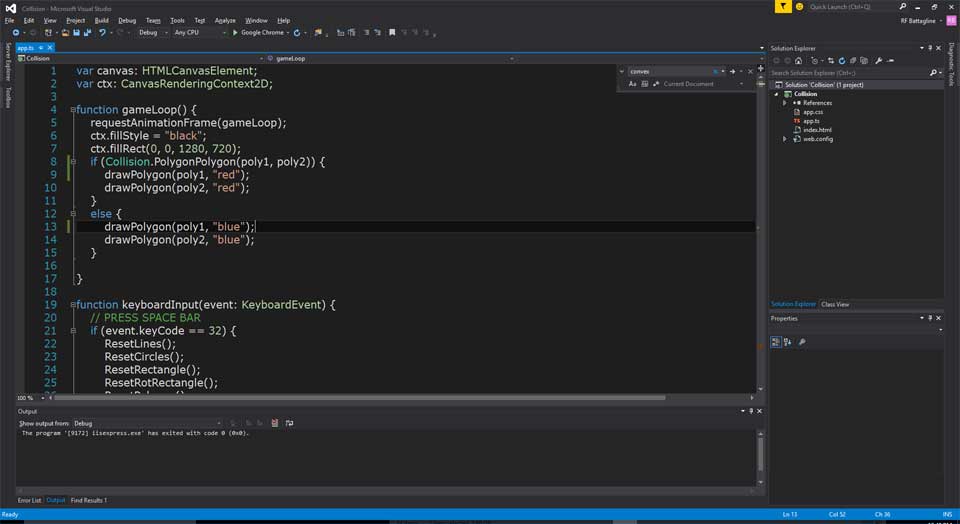Switch to the Find Results 1 tab
Image resolution: width=960 pixels, height=524 pixels.
[x=89, y=501]
